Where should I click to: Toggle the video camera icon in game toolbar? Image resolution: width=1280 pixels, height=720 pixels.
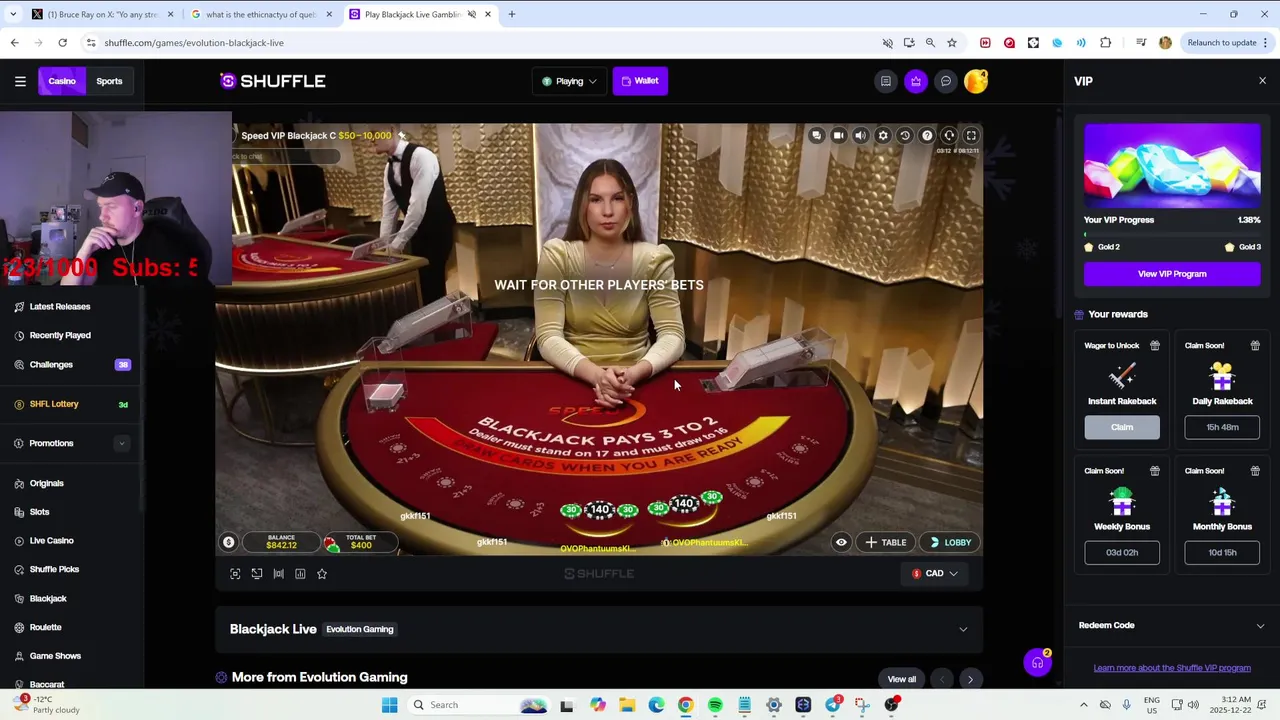tap(838, 135)
